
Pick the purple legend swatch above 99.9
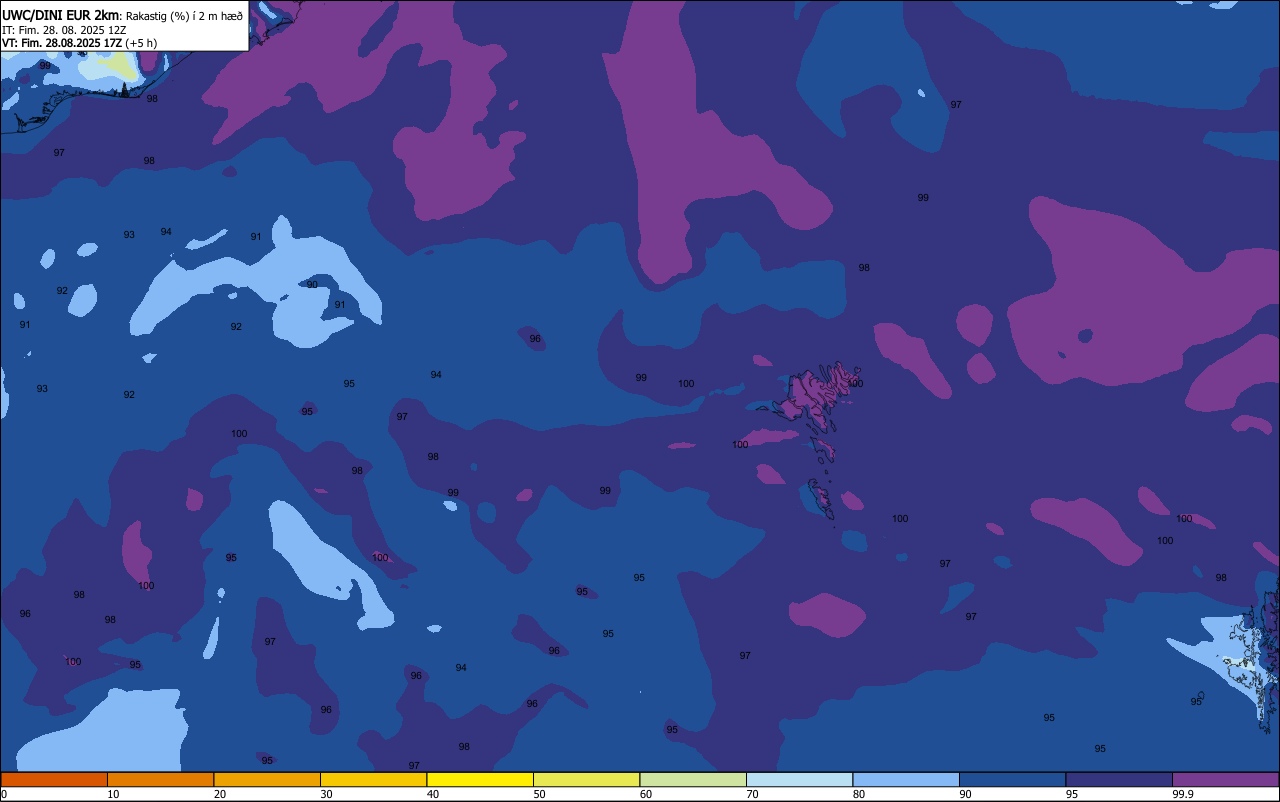click(x=1225, y=779)
